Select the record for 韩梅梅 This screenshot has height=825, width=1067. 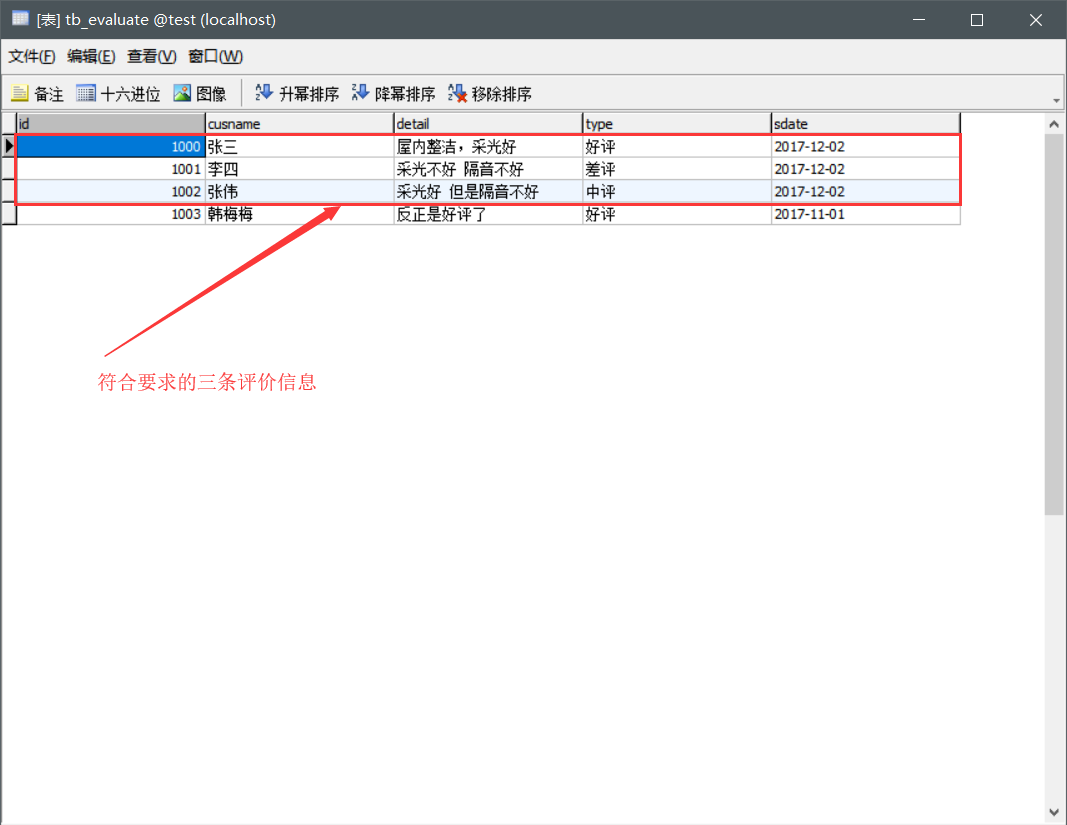(300, 213)
